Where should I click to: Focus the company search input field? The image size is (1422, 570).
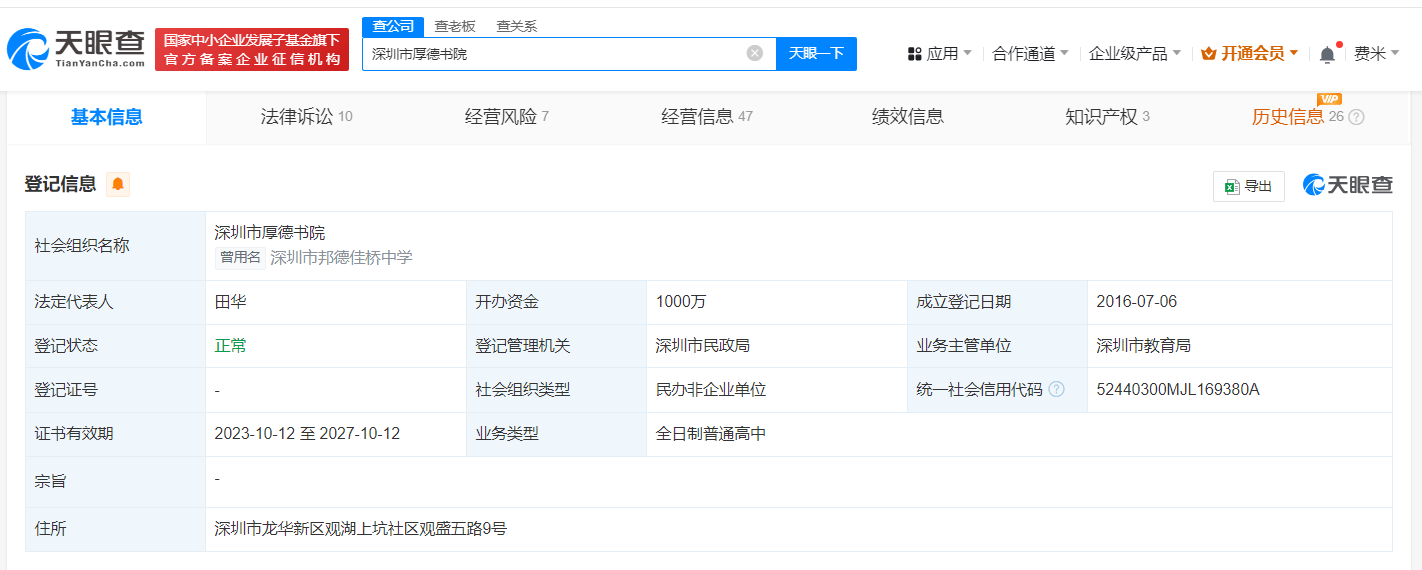(555, 54)
